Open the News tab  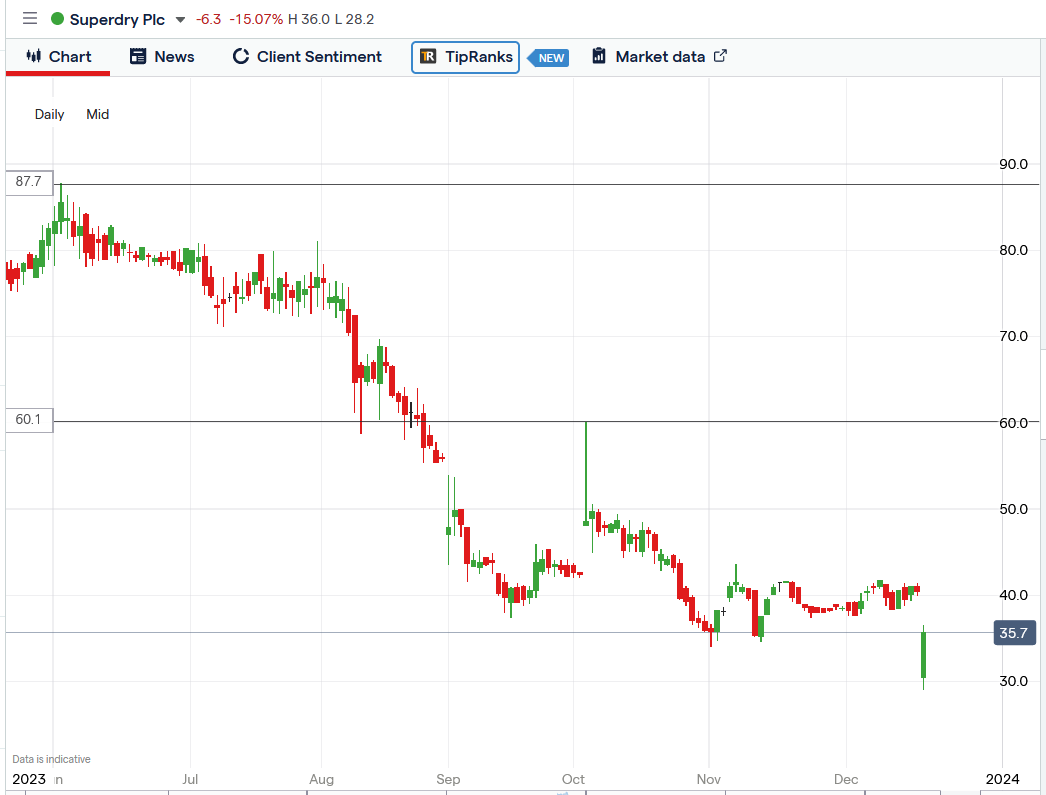coord(162,57)
